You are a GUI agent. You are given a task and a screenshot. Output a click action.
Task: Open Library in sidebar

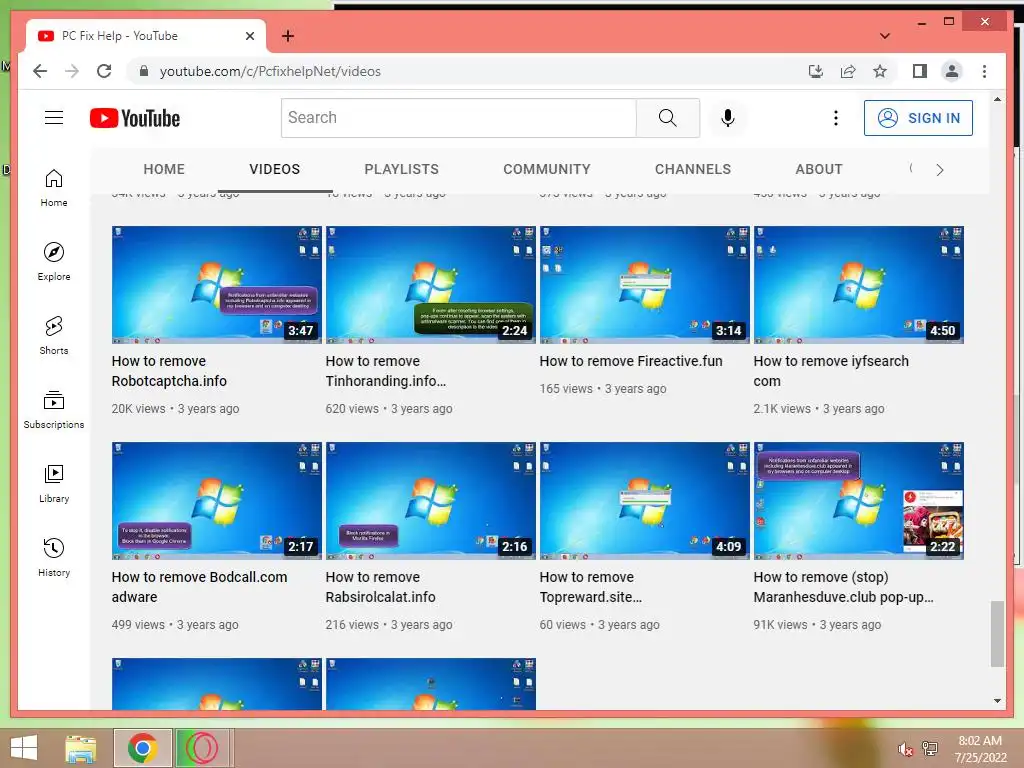[54, 483]
